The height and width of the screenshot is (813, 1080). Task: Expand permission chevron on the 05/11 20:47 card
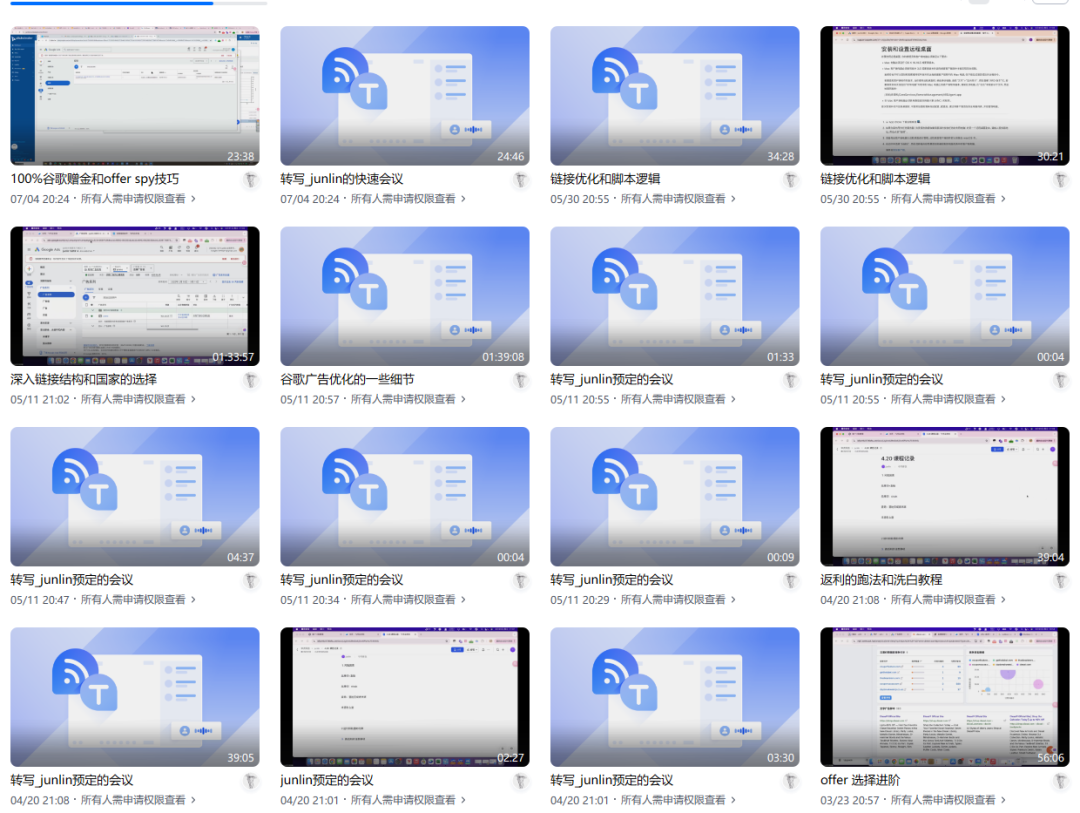194,599
